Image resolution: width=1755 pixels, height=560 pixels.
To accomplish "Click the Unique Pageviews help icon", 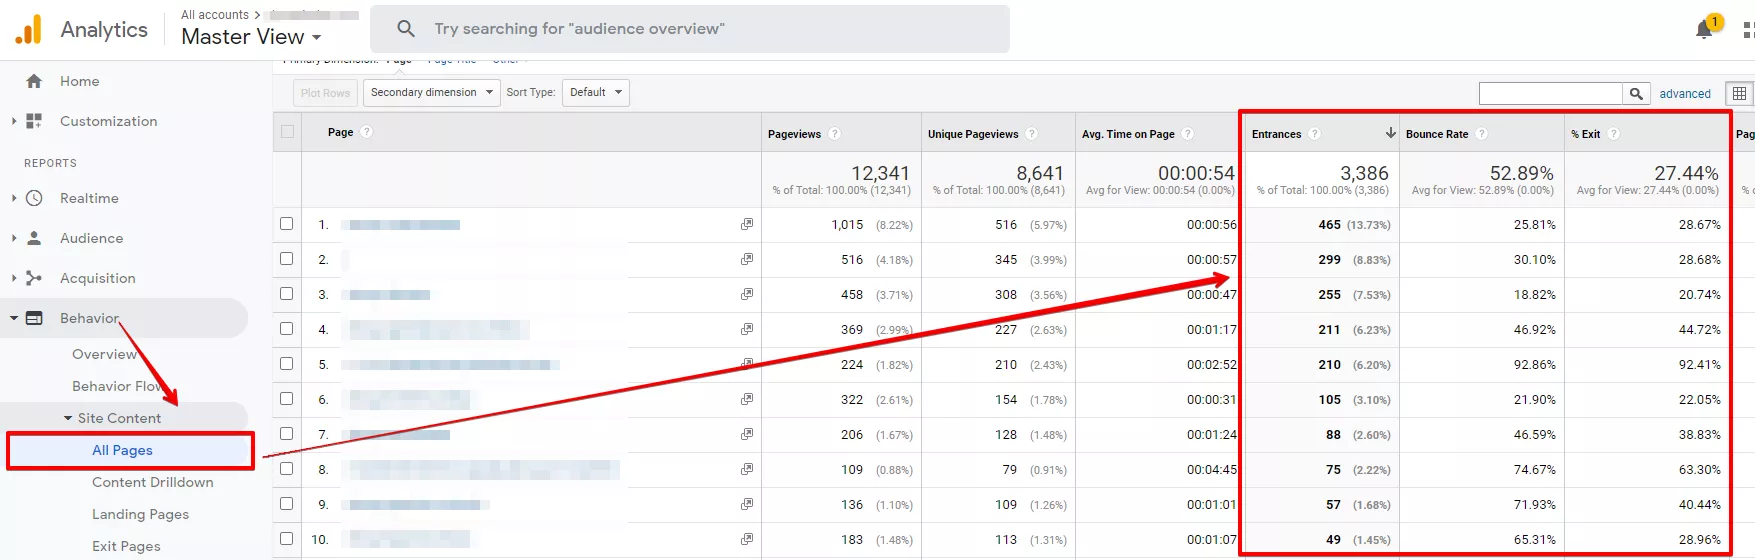I will [x=1031, y=134].
